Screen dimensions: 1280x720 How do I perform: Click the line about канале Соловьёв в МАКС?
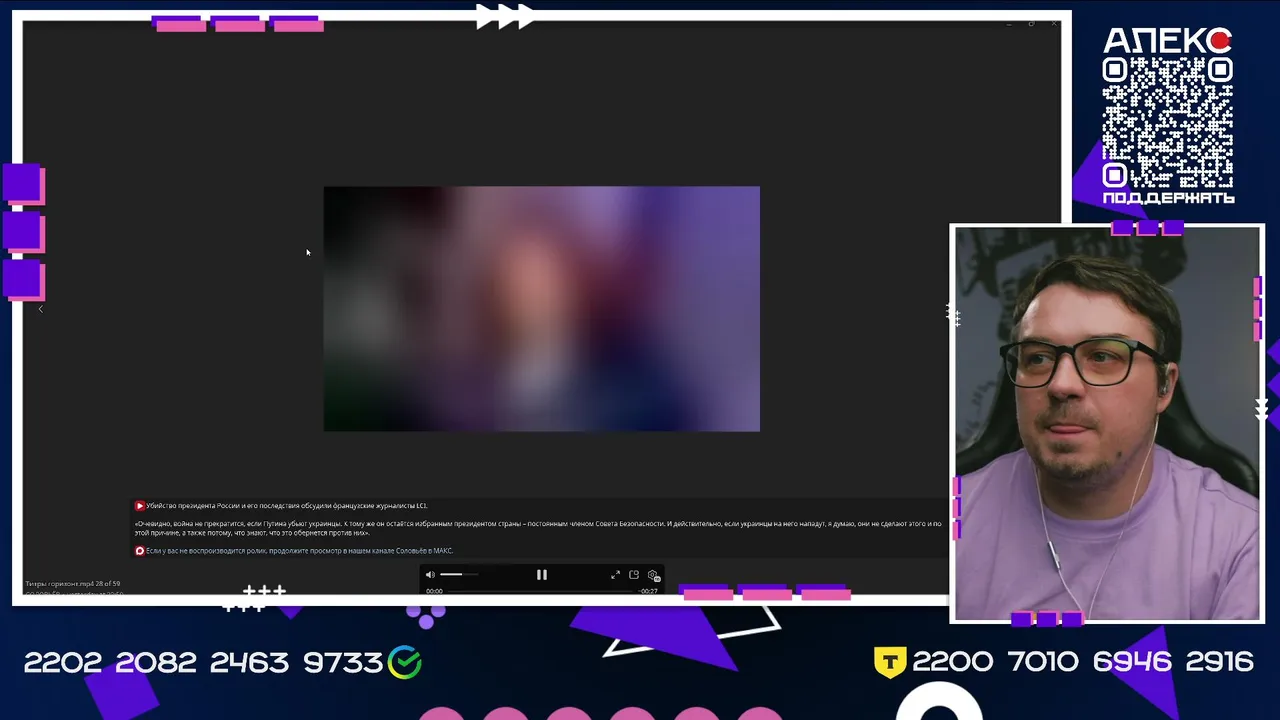[x=299, y=551]
